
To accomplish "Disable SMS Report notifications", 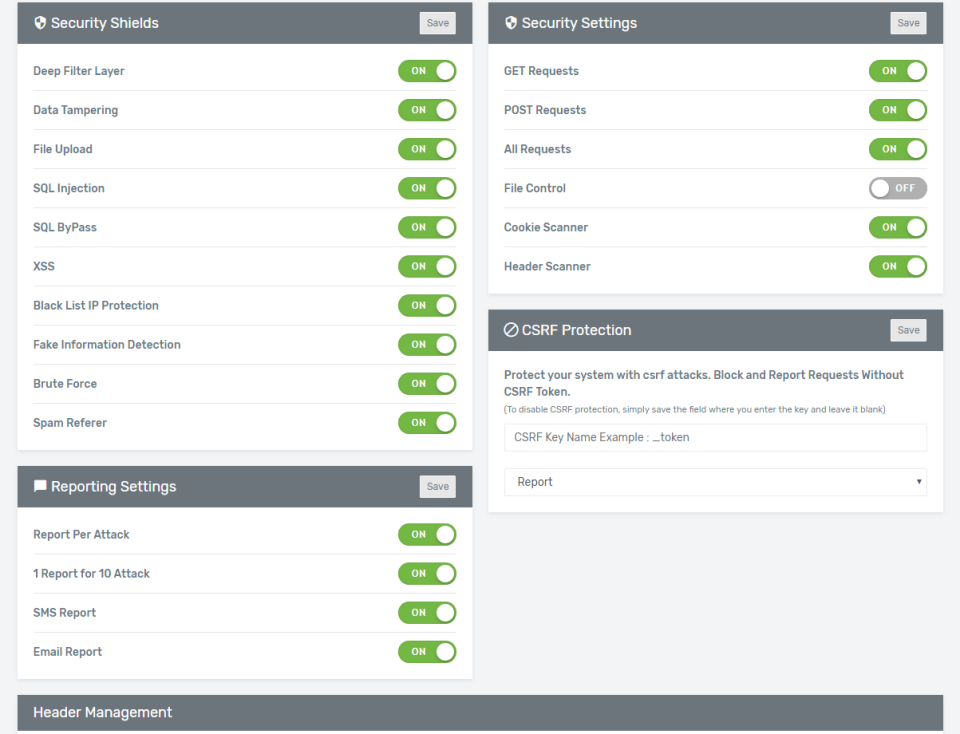I will [x=427, y=612].
